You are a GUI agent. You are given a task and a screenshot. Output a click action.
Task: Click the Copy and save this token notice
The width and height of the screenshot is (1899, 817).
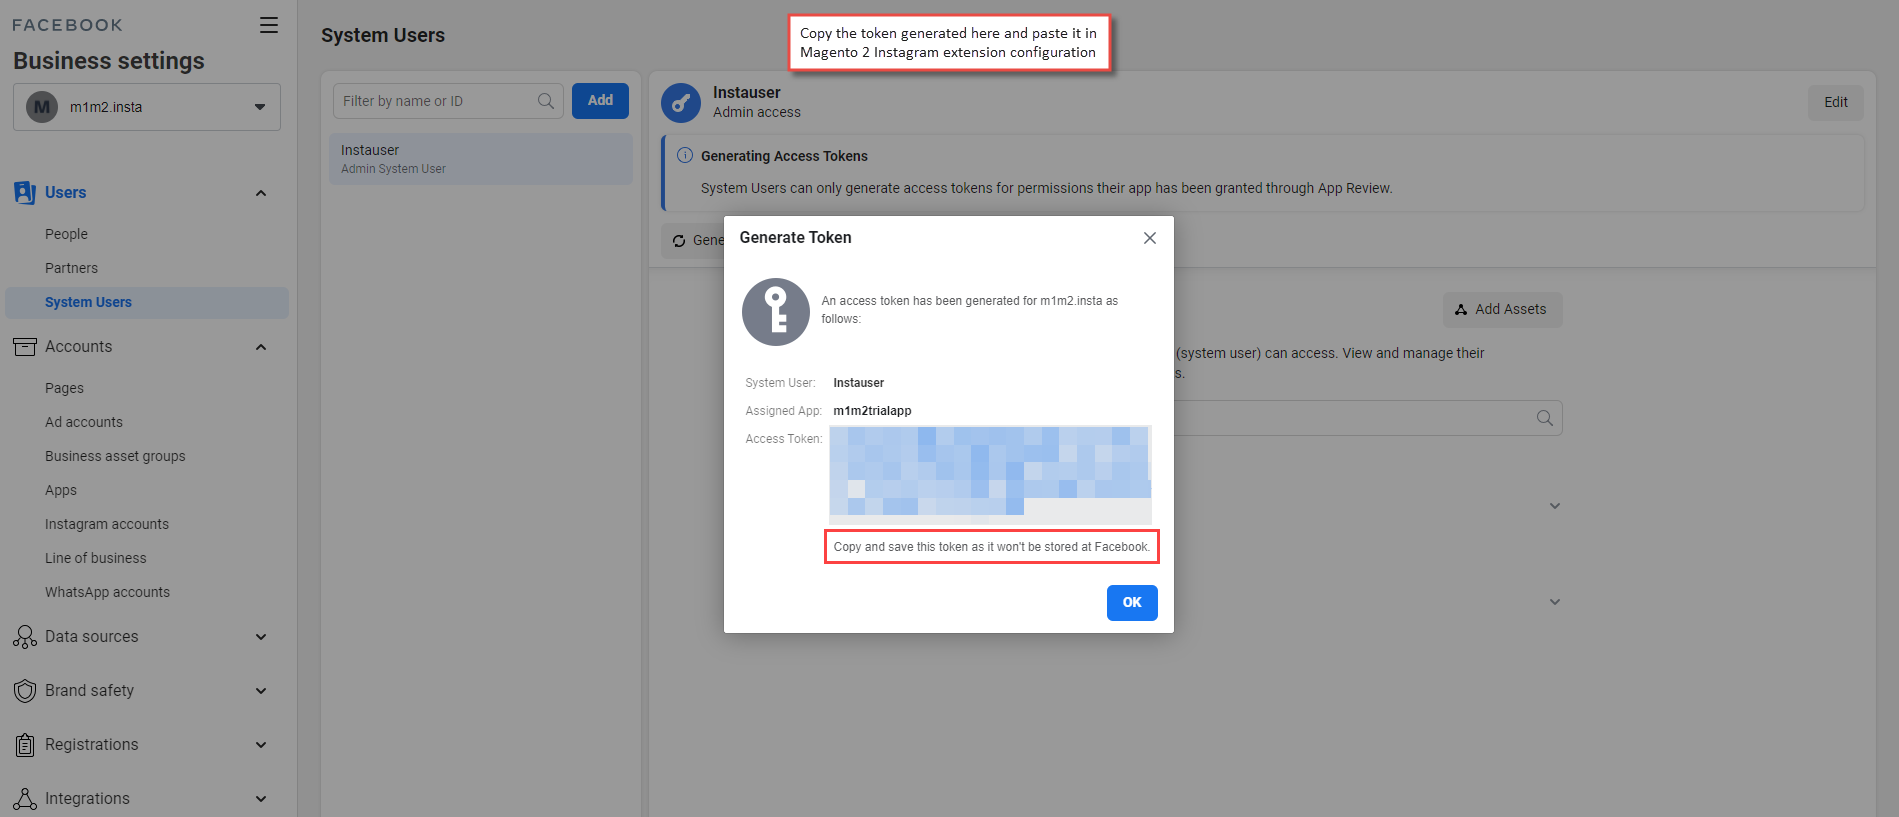coord(992,547)
